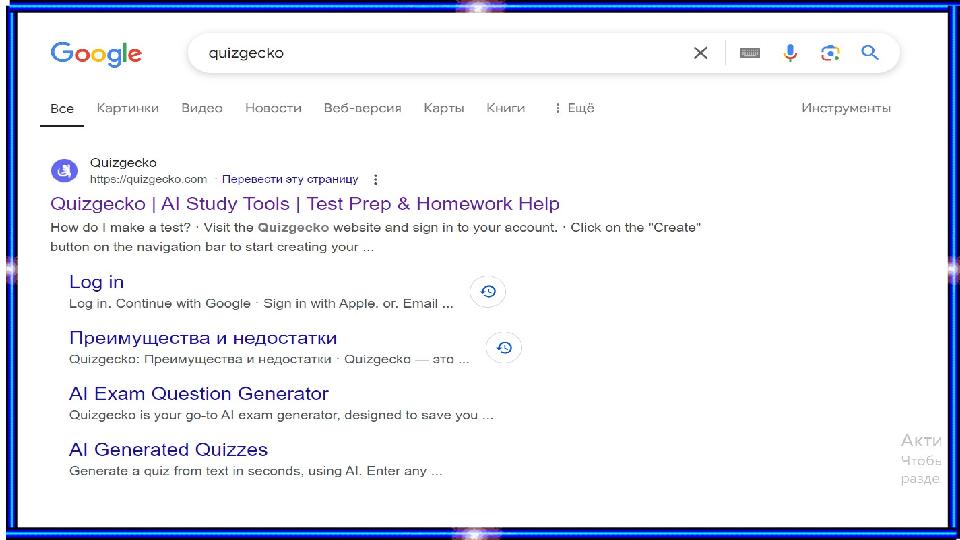The width and height of the screenshot is (960, 540).
Task: Open the Веб-версия tab
Action: pyautogui.click(x=362, y=108)
